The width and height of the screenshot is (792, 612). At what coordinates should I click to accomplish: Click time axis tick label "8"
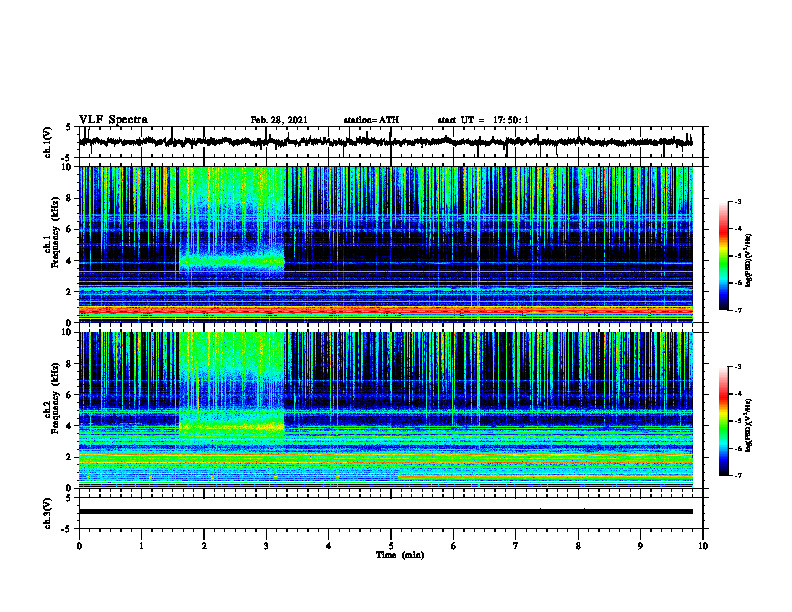[x=578, y=546]
